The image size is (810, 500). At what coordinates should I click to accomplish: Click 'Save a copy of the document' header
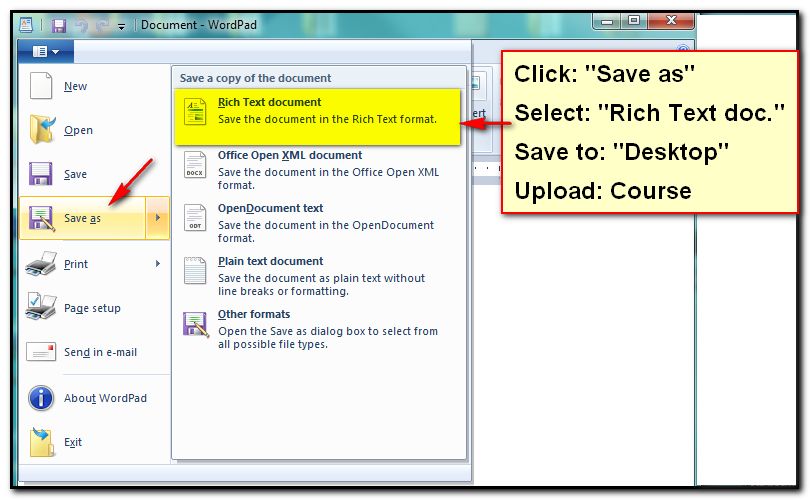click(x=256, y=78)
